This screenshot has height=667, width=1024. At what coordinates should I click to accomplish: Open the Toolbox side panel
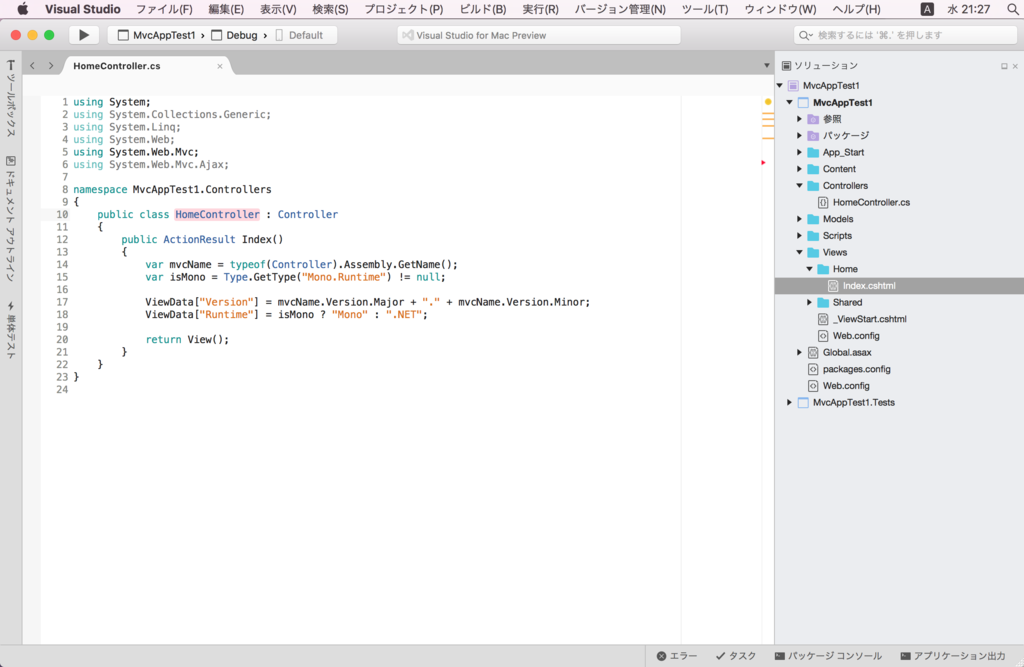[x=10, y=98]
